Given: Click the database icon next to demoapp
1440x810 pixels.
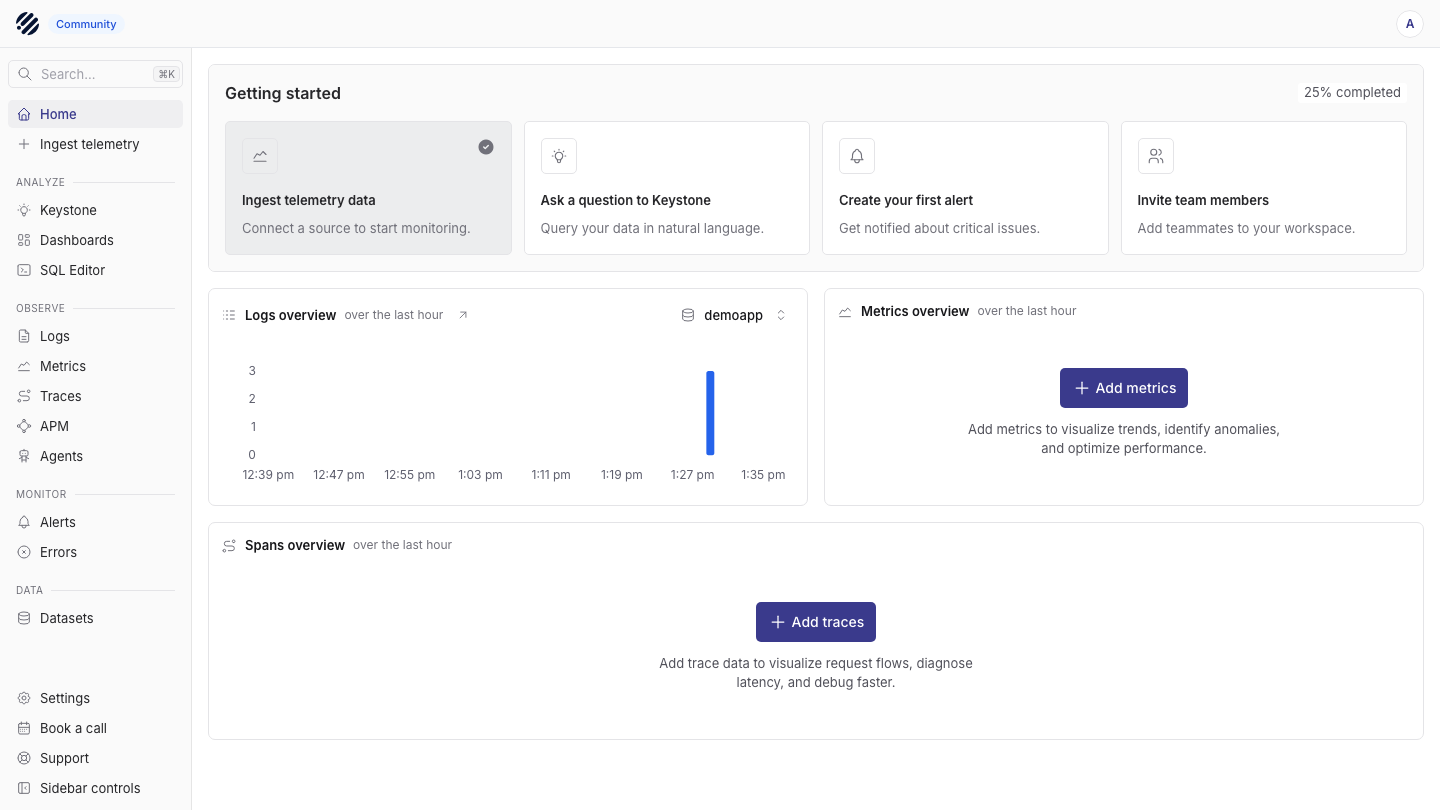Looking at the screenshot, I should [688, 315].
